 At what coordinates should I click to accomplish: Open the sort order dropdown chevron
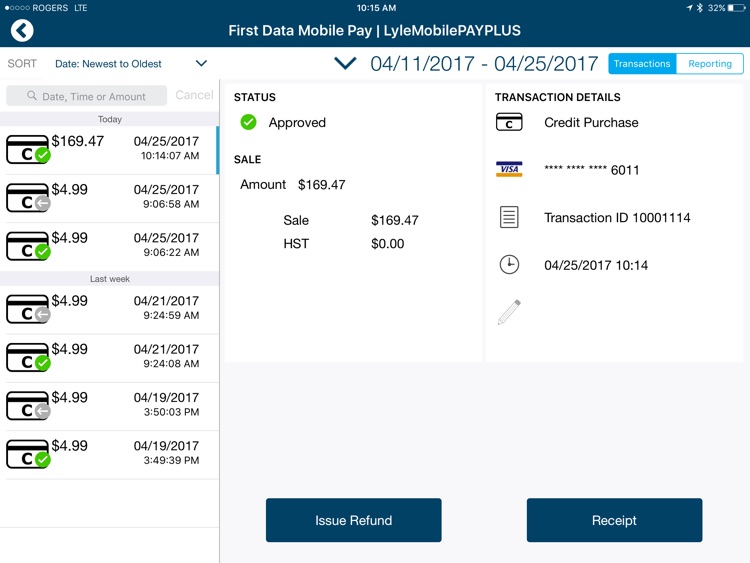pyautogui.click(x=201, y=64)
